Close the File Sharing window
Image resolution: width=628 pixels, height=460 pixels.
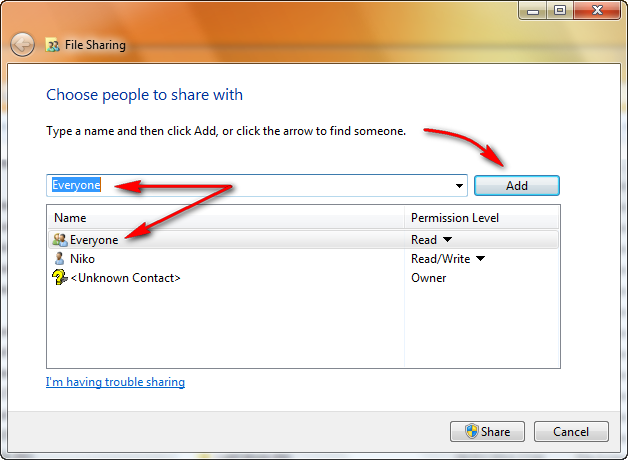[x=597, y=10]
